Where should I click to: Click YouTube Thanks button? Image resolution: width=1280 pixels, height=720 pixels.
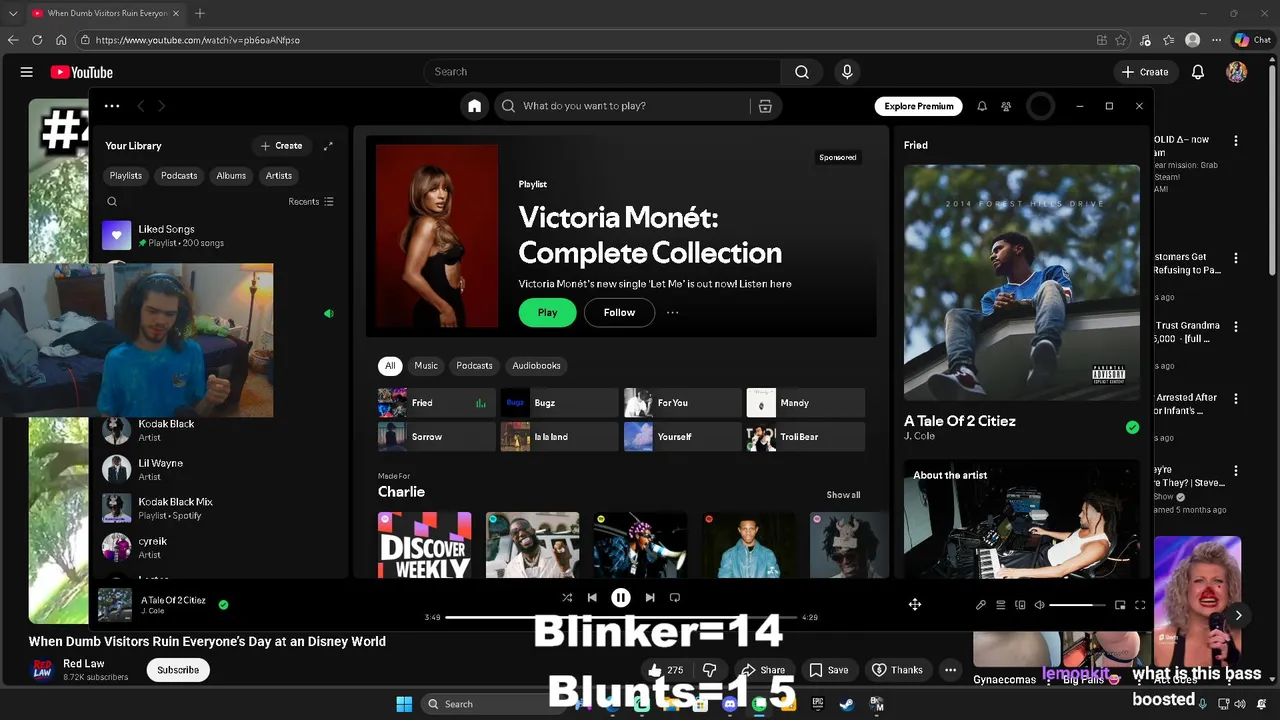tap(898, 670)
